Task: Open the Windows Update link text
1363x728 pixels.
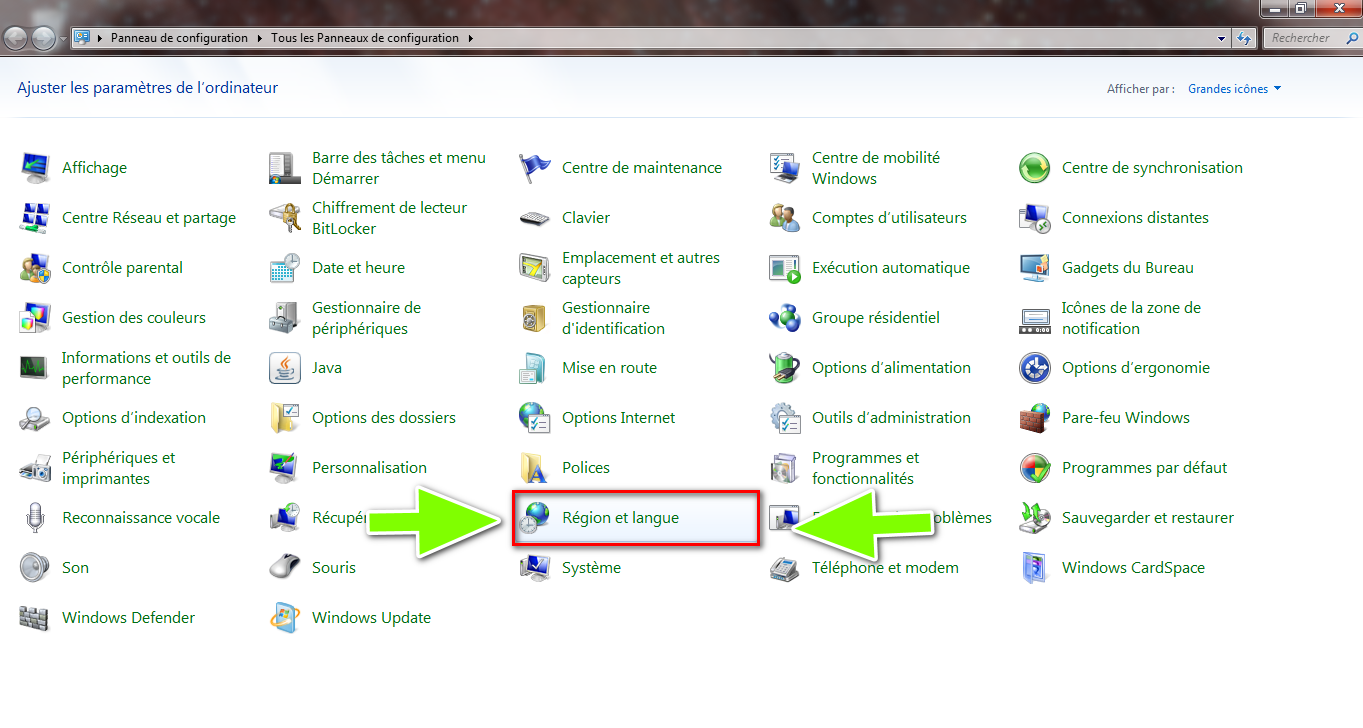Action: coord(371,618)
